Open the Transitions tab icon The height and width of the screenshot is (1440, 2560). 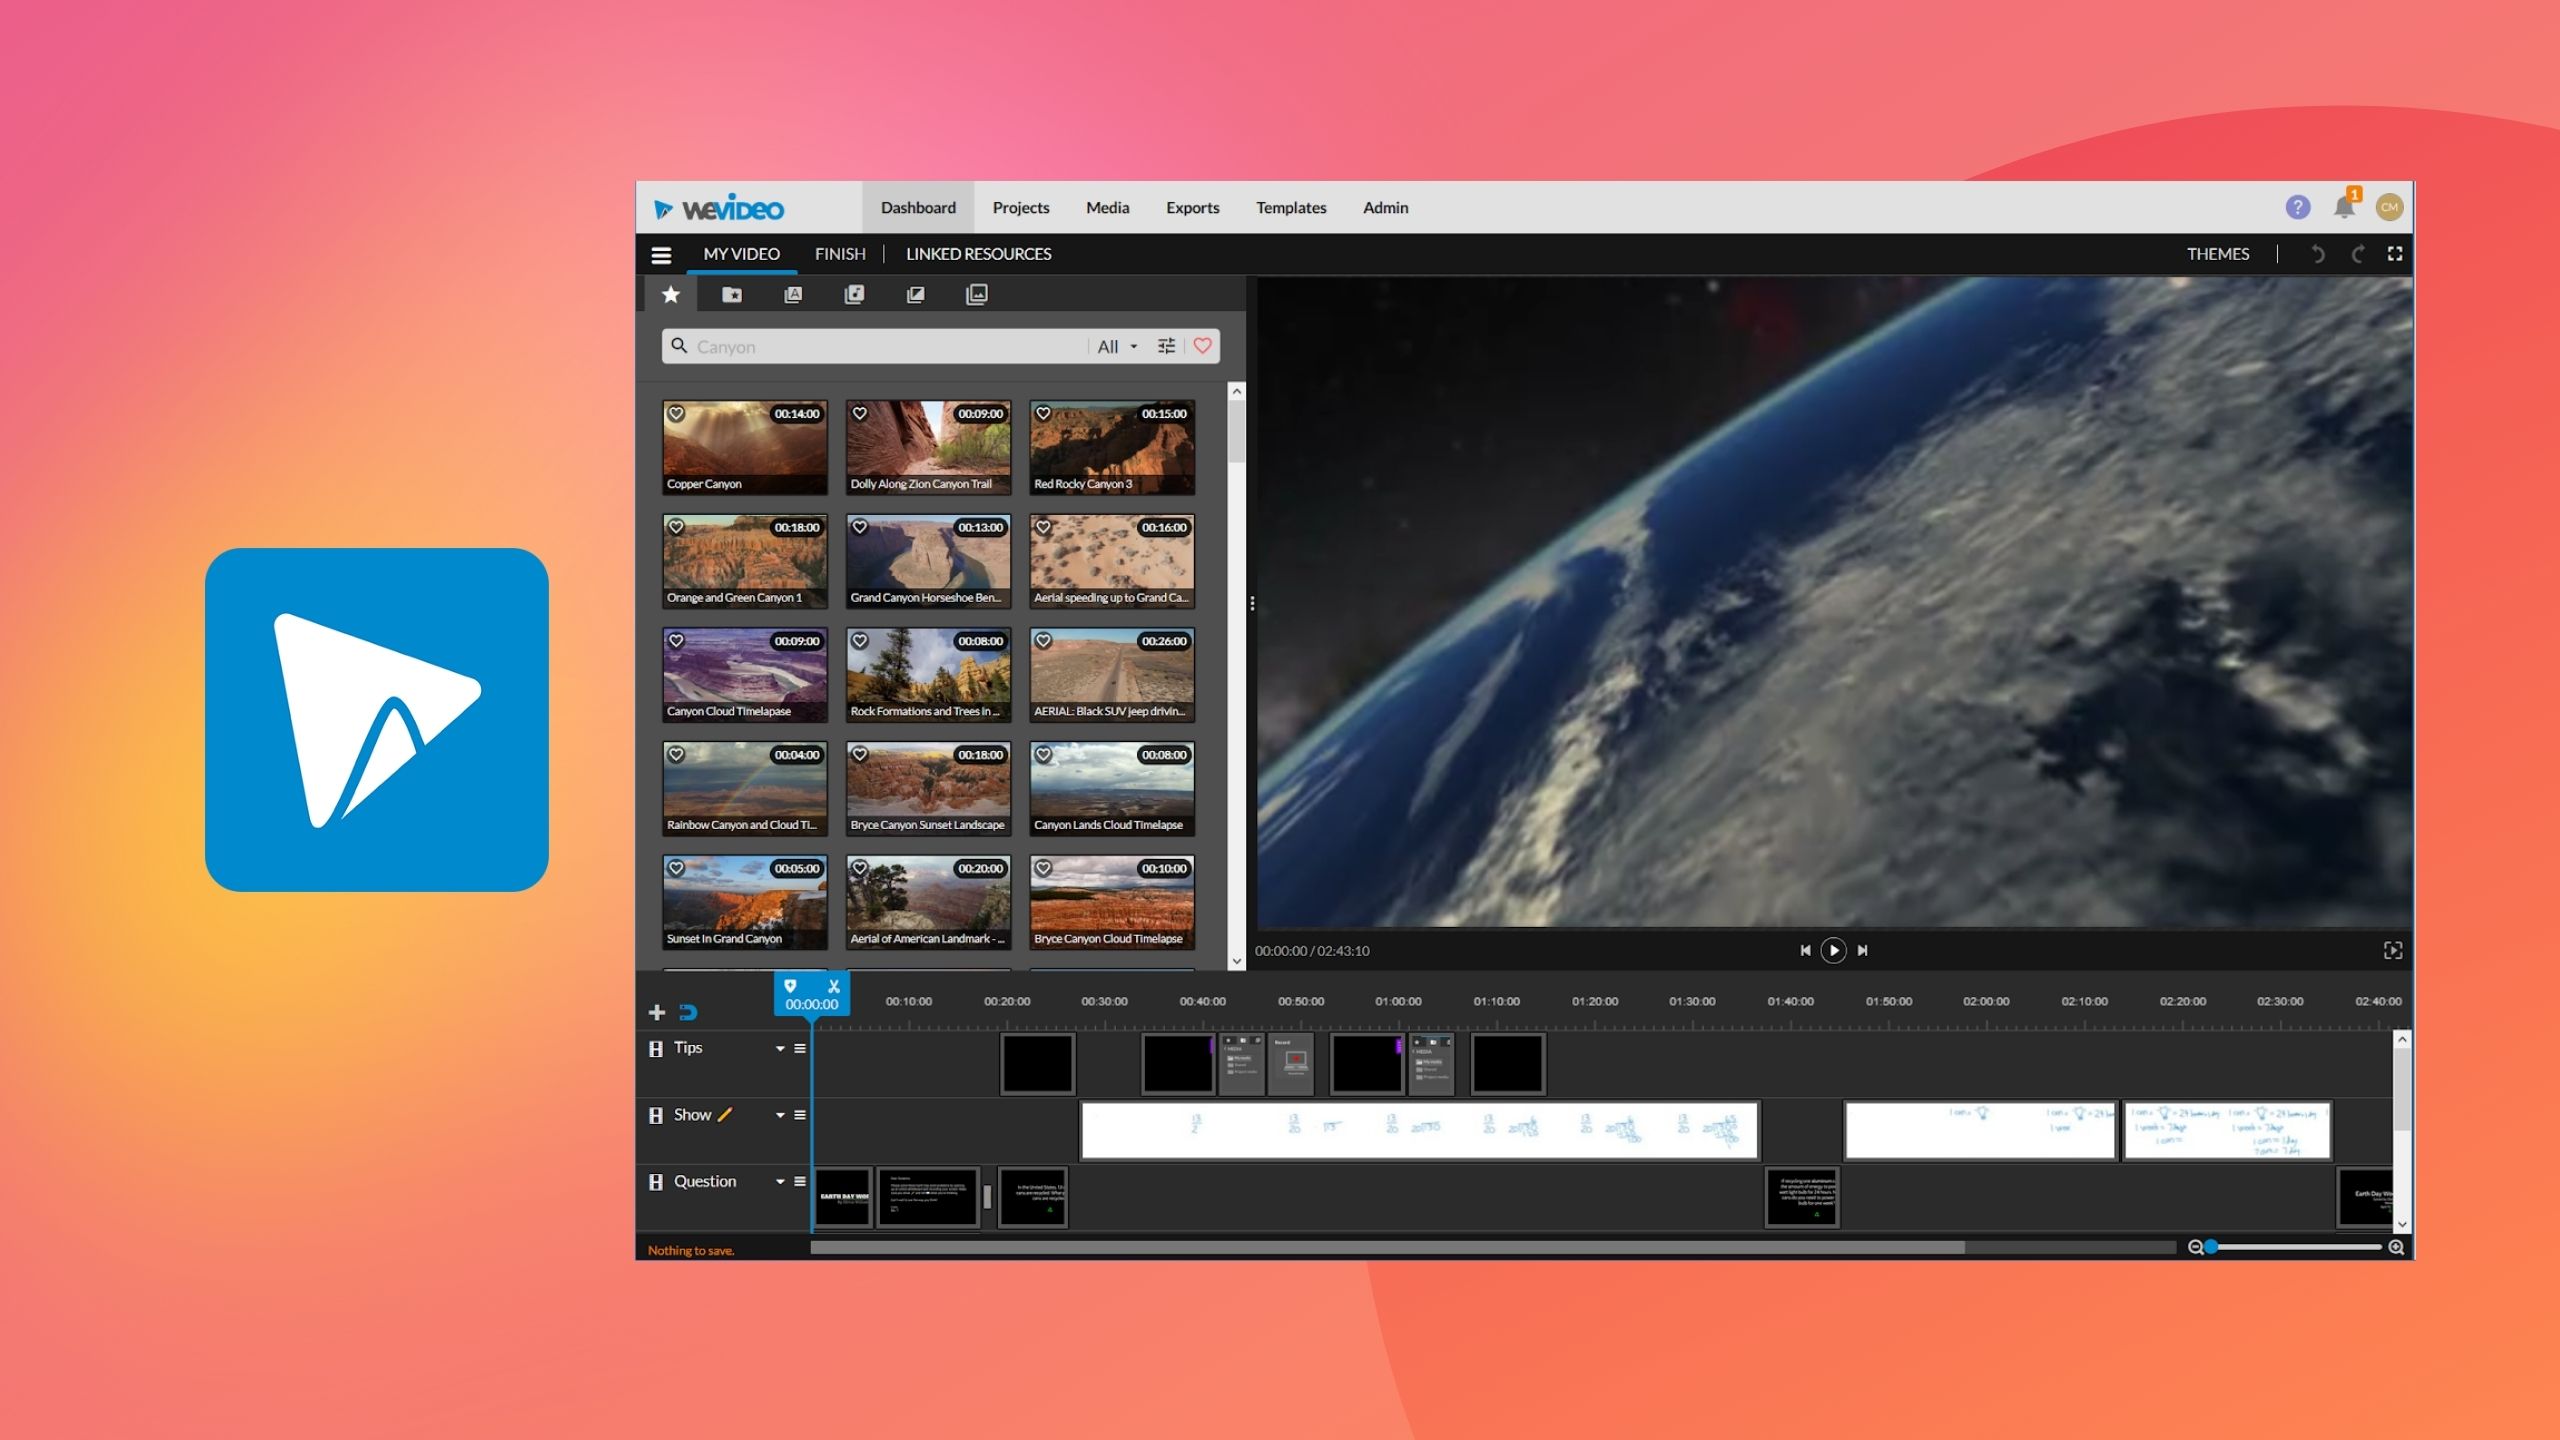tap(915, 294)
